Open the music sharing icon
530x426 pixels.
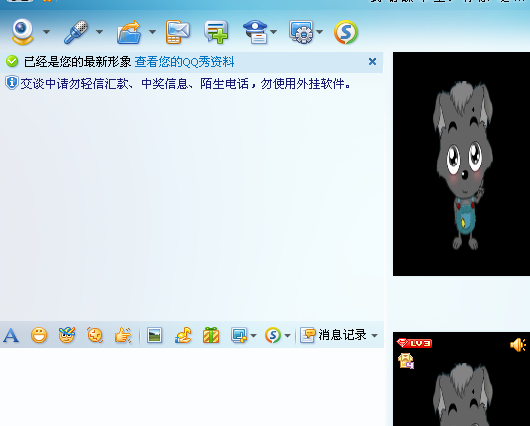183,335
